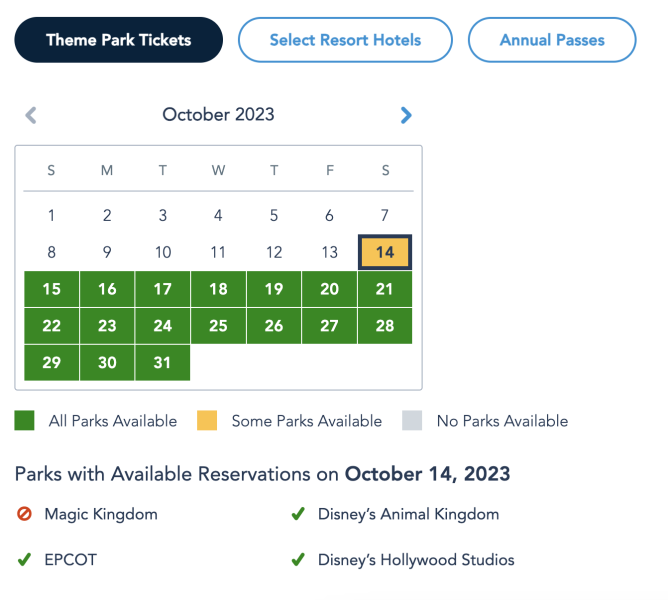Image resolution: width=668 pixels, height=600 pixels.
Task: Choose October 15 in the calendar
Action: pos(52,289)
